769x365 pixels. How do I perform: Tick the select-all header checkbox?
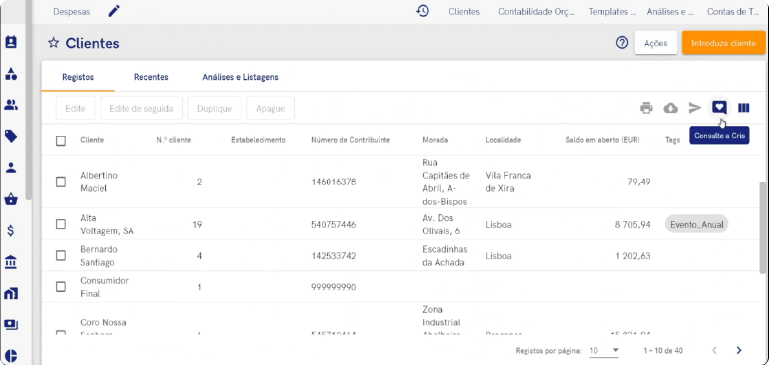(61, 141)
